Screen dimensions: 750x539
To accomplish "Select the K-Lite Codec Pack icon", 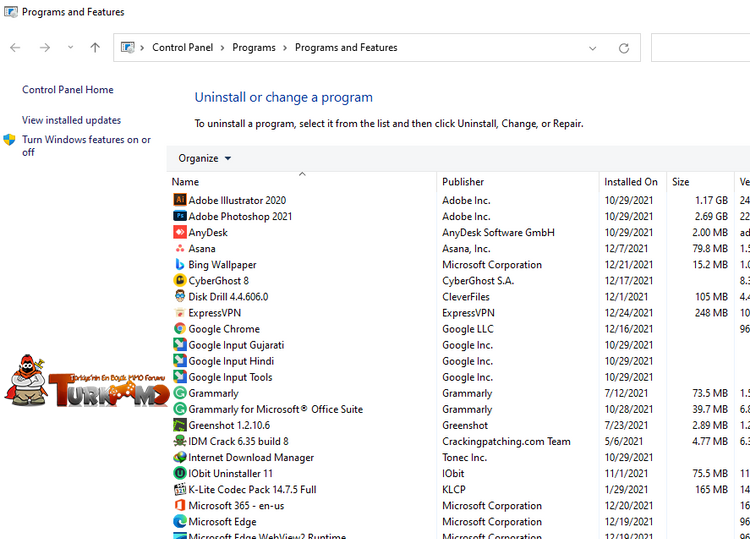I will pos(180,489).
